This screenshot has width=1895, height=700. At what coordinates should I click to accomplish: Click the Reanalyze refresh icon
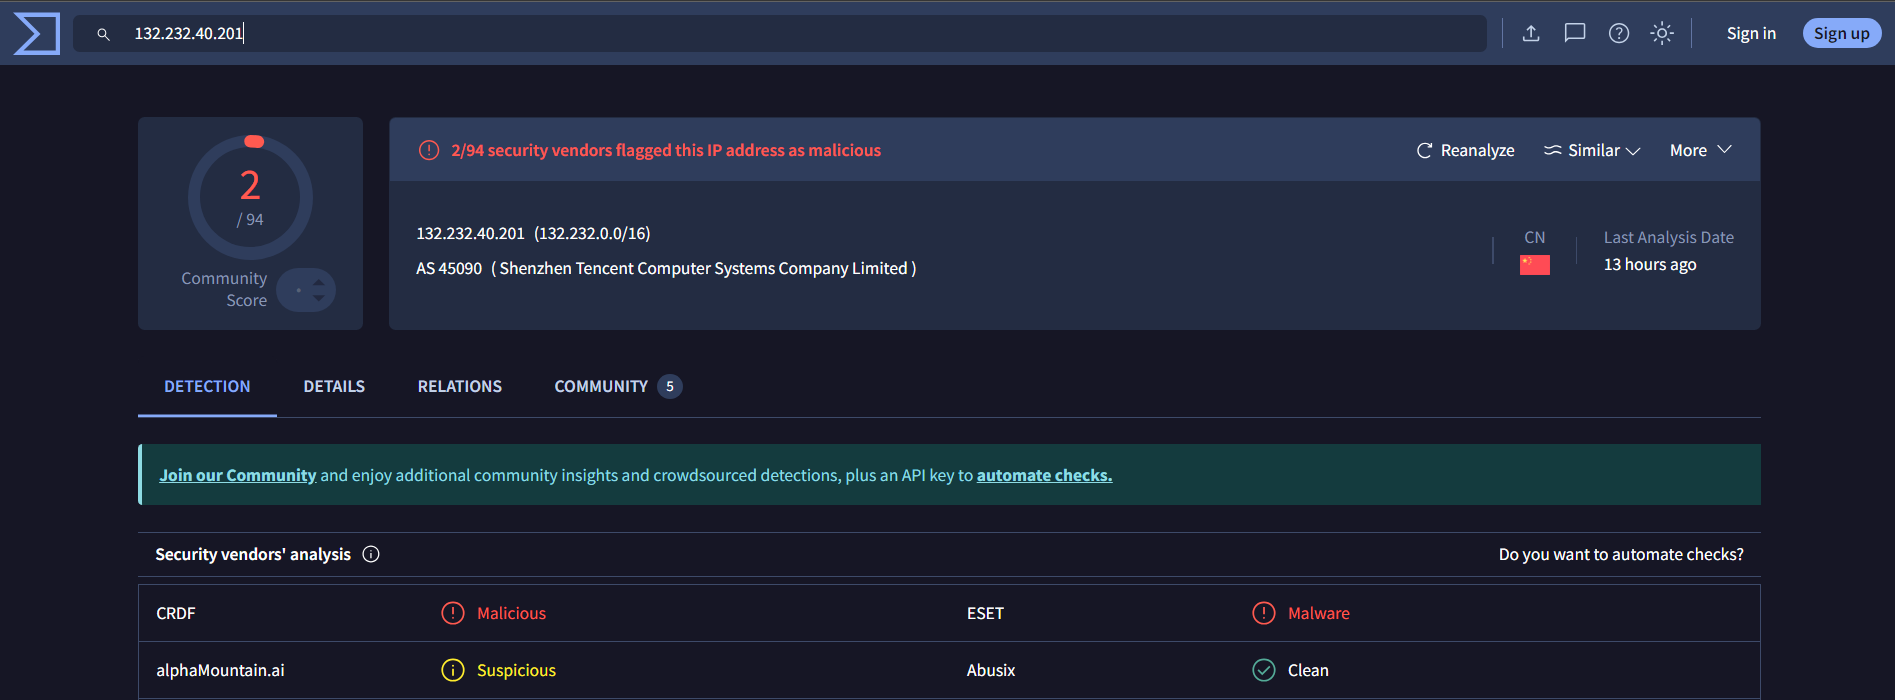coord(1424,150)
